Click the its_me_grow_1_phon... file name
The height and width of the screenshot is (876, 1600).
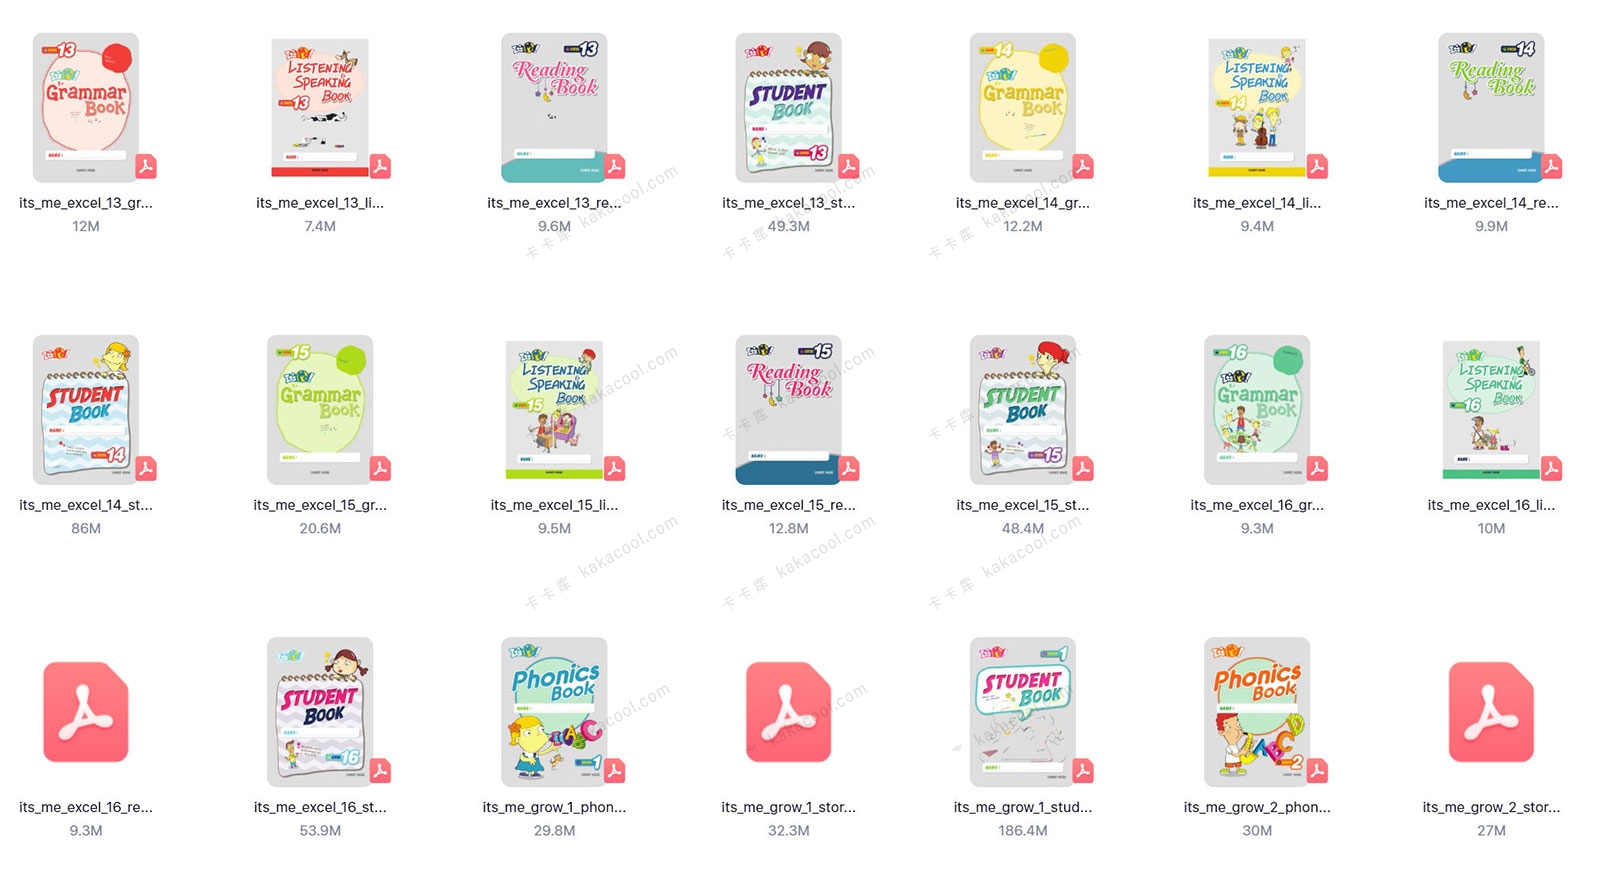point(554,807)
